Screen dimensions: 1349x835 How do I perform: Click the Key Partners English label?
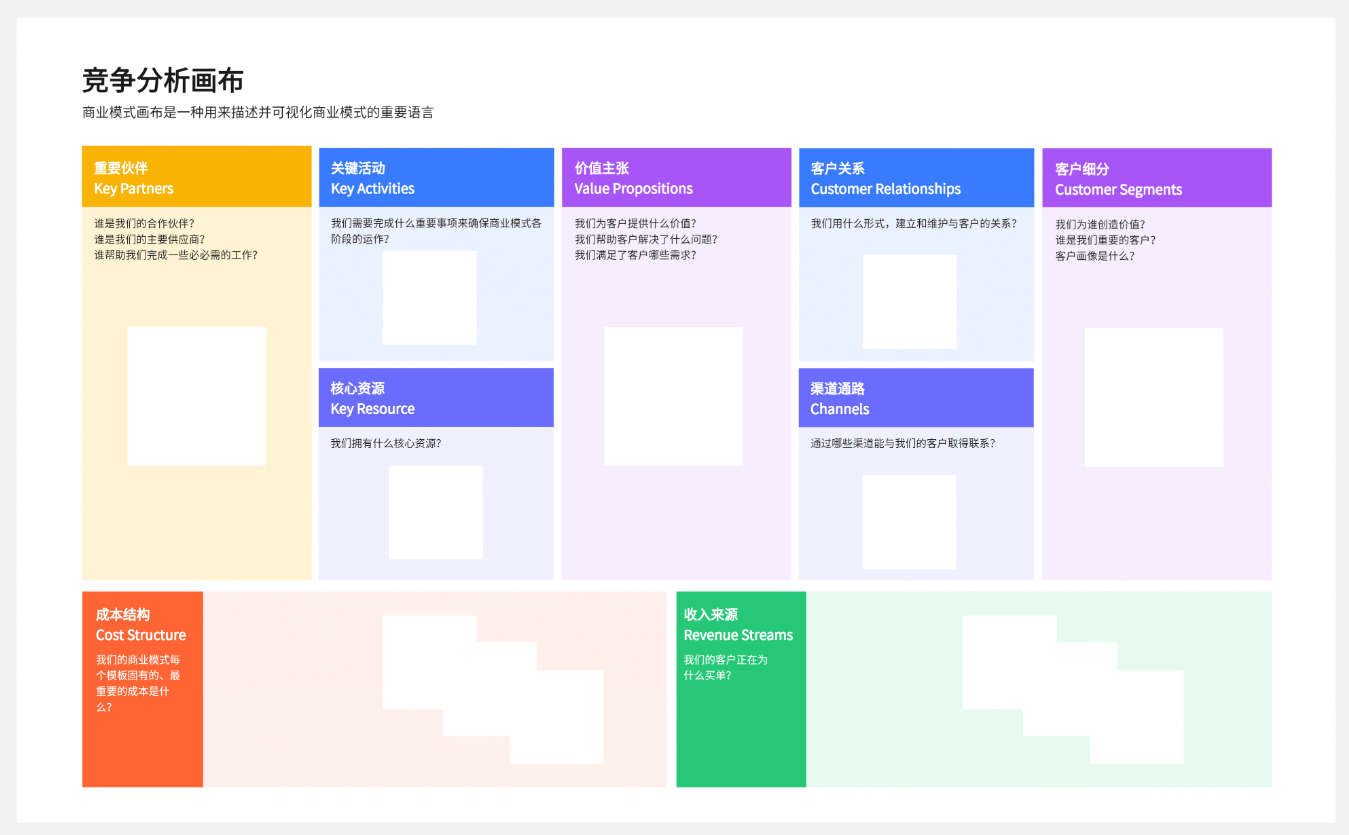(x=134, y=189)
